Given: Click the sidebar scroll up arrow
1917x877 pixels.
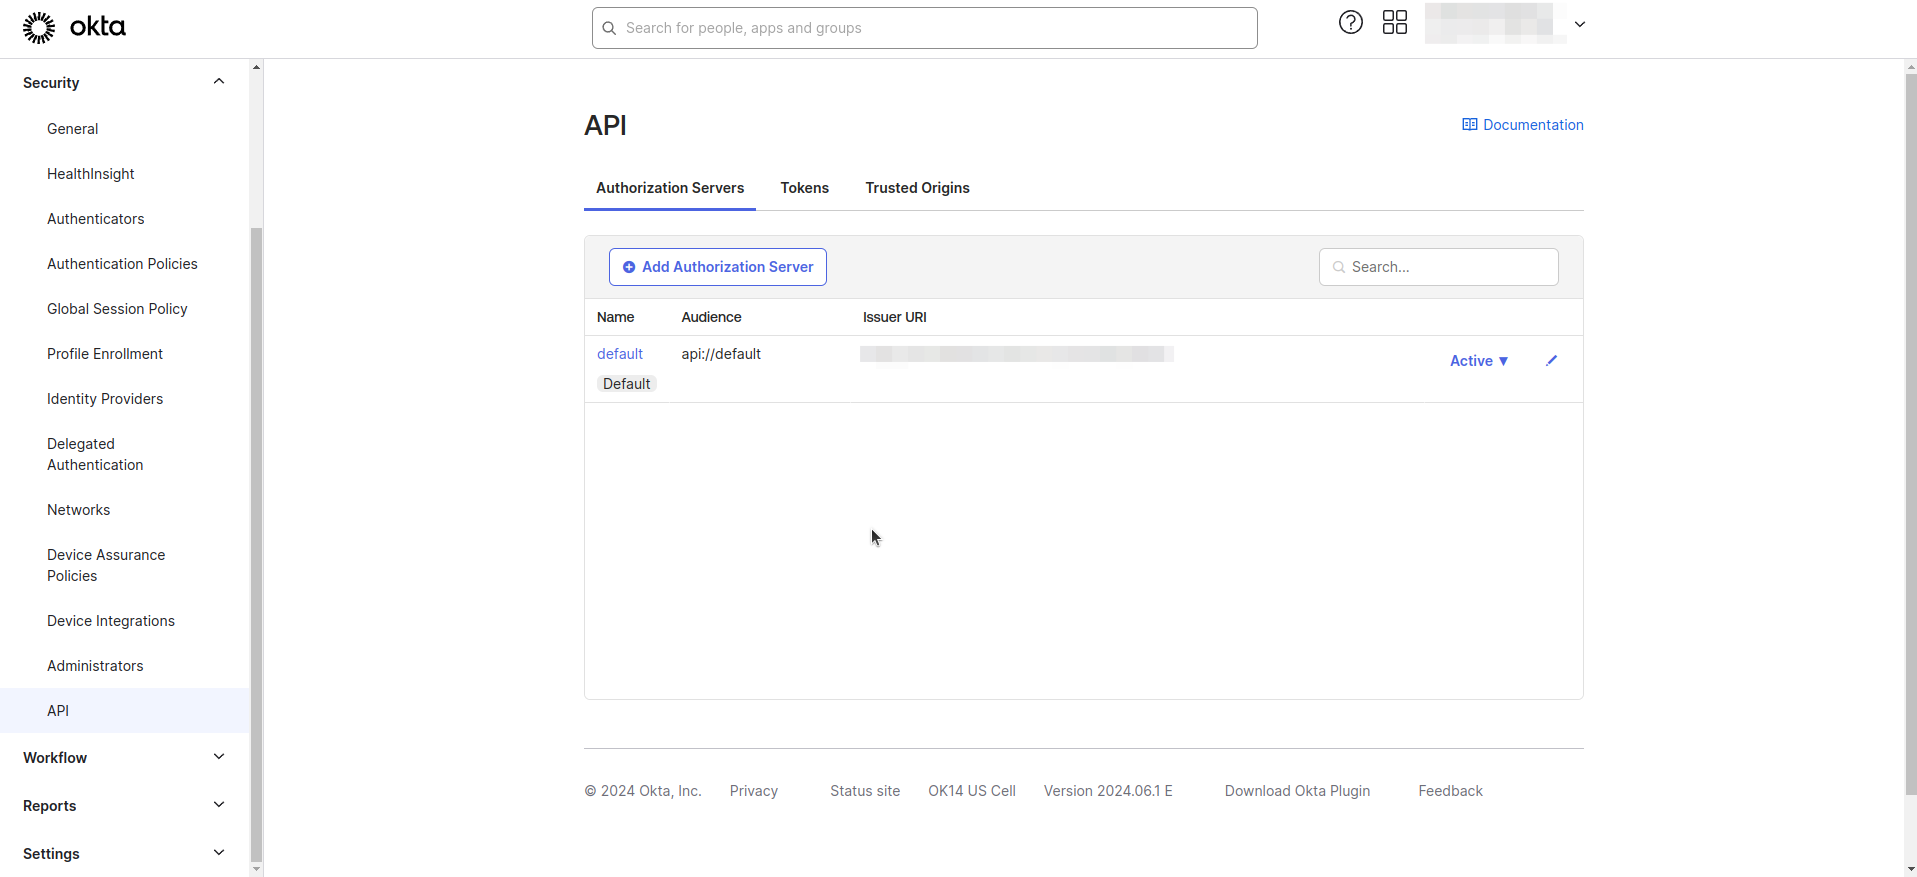Looking at the screenshot, I should [x=256, y=67].
